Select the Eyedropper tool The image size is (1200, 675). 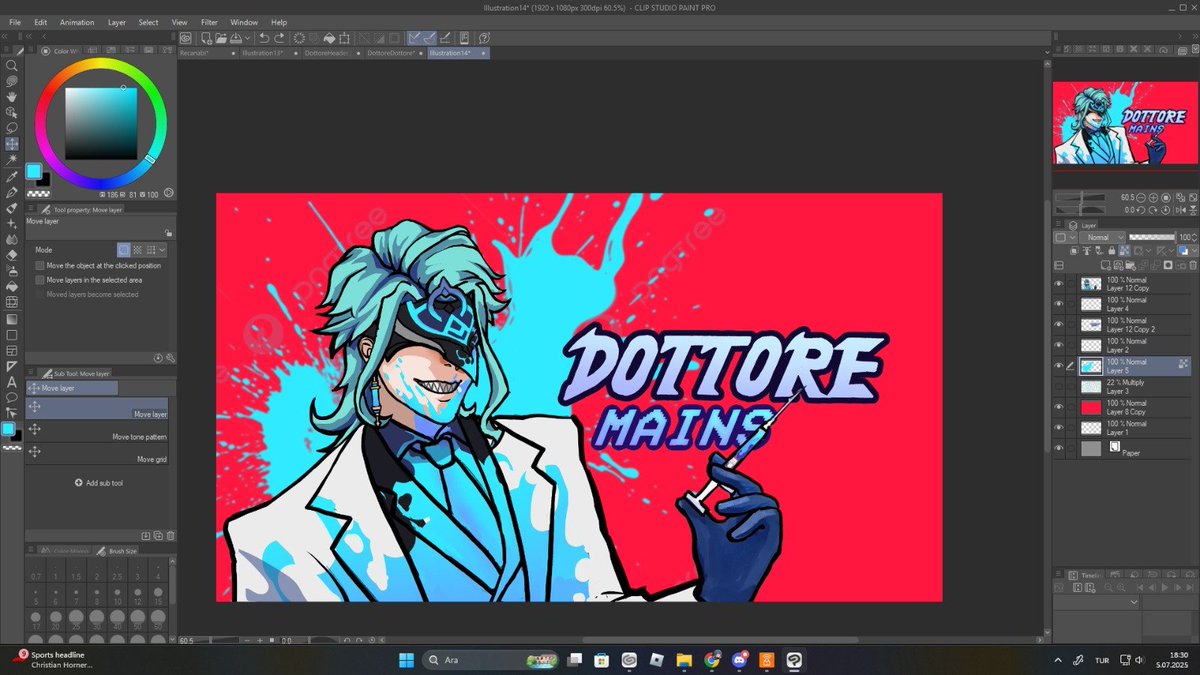pos(12,176)
